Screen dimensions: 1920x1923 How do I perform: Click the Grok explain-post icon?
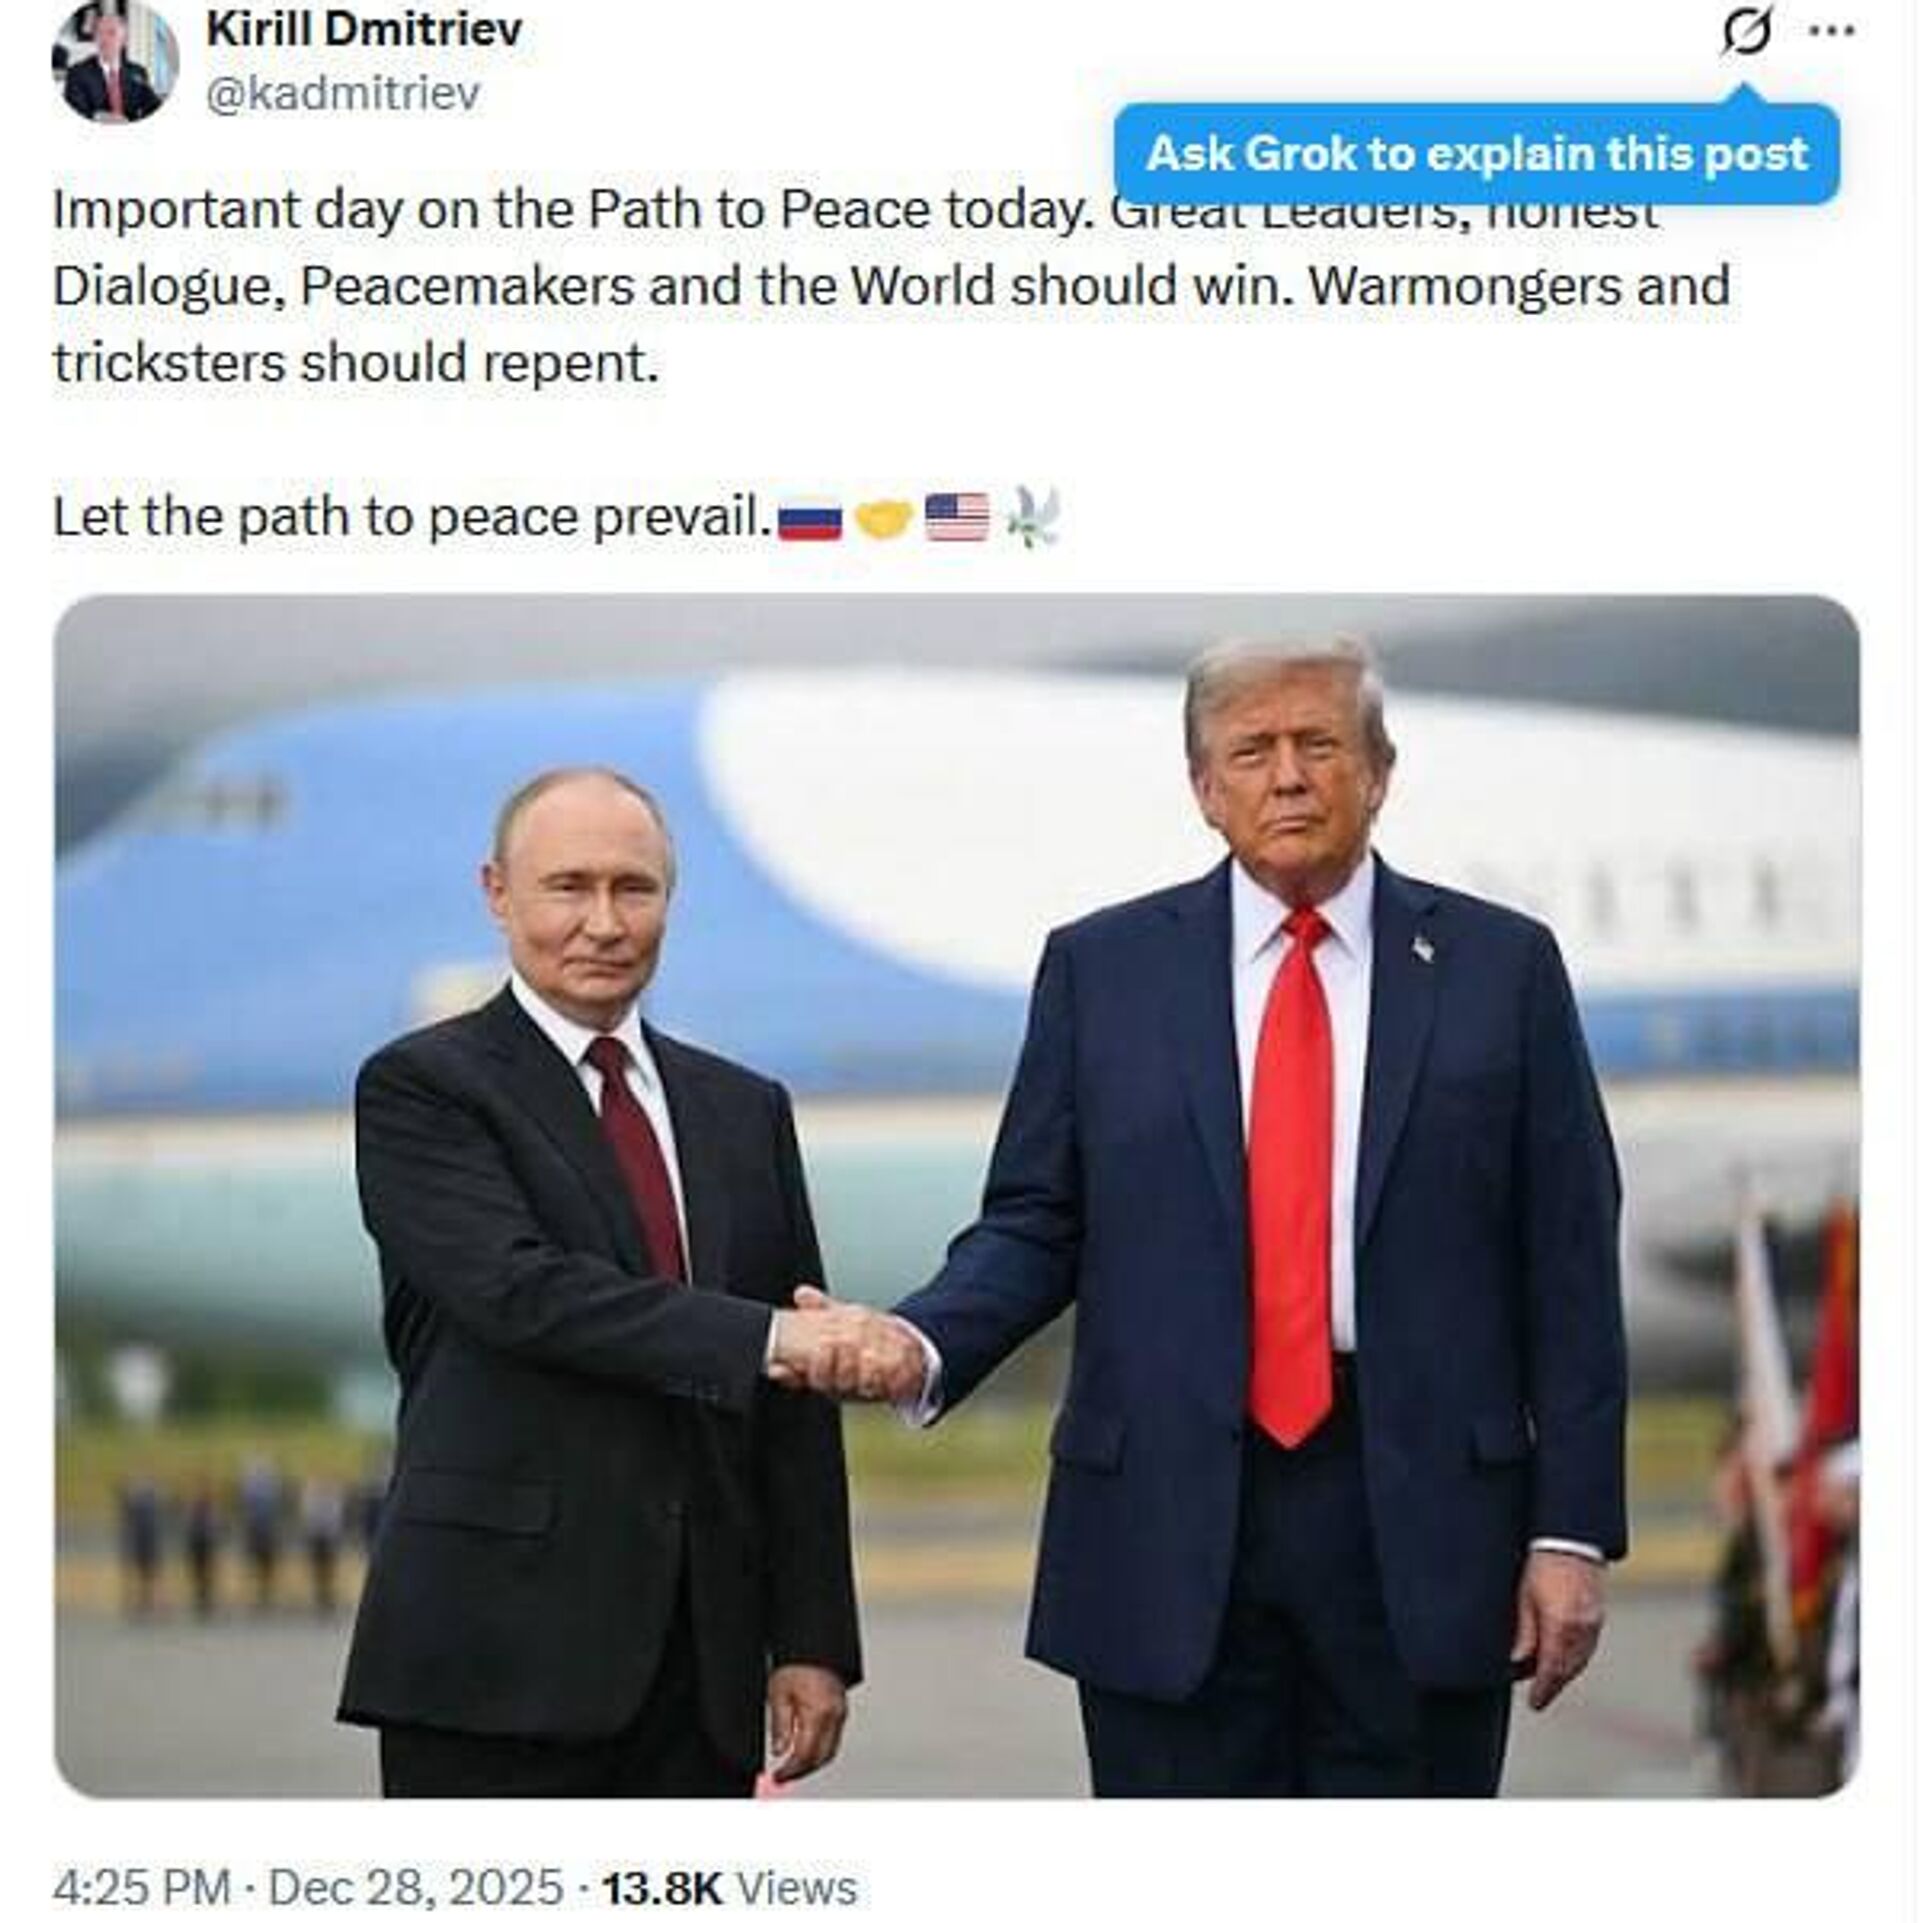tap(1745, 32)
